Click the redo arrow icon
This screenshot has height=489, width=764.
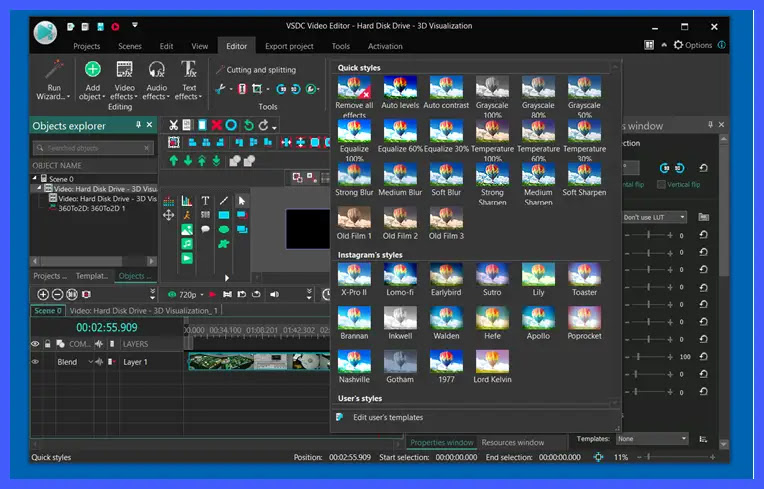[264, 125]
